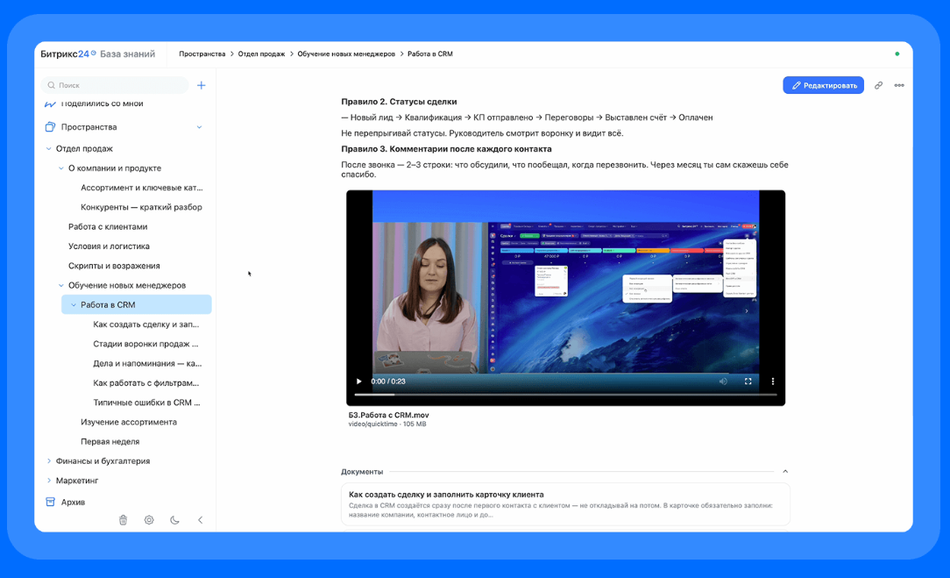Toggle dark mode moon icon
The width and height of the screenshot is (950, 578).
tap(174, 520)
